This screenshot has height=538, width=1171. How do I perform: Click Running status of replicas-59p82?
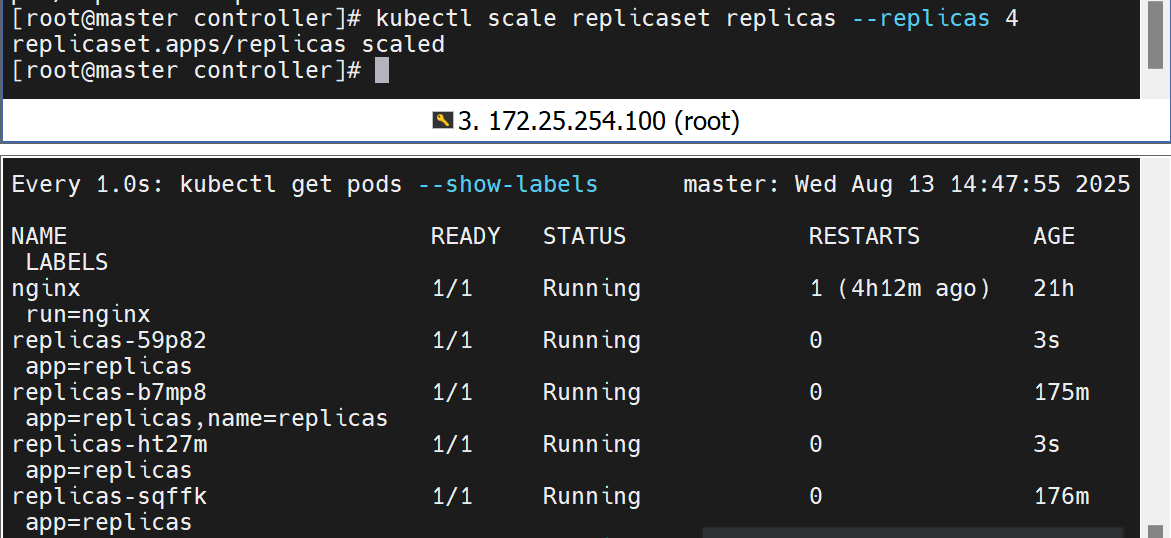coord(591,340)
